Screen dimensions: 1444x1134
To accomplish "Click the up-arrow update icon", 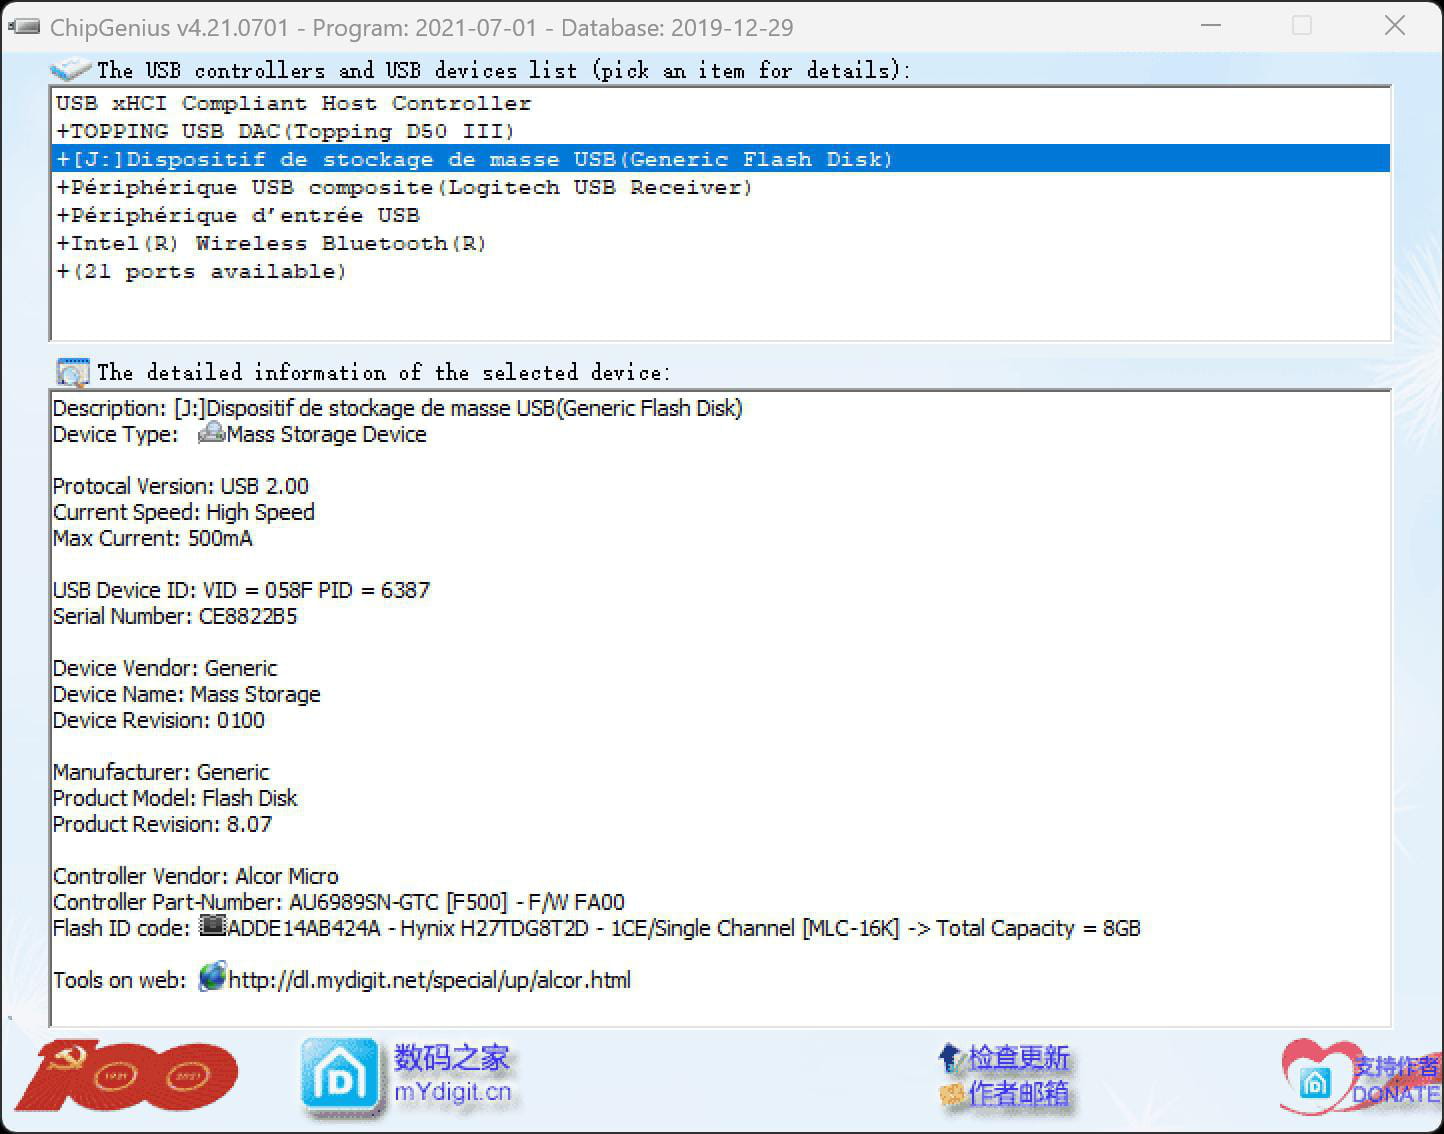I will (950, 1057).
